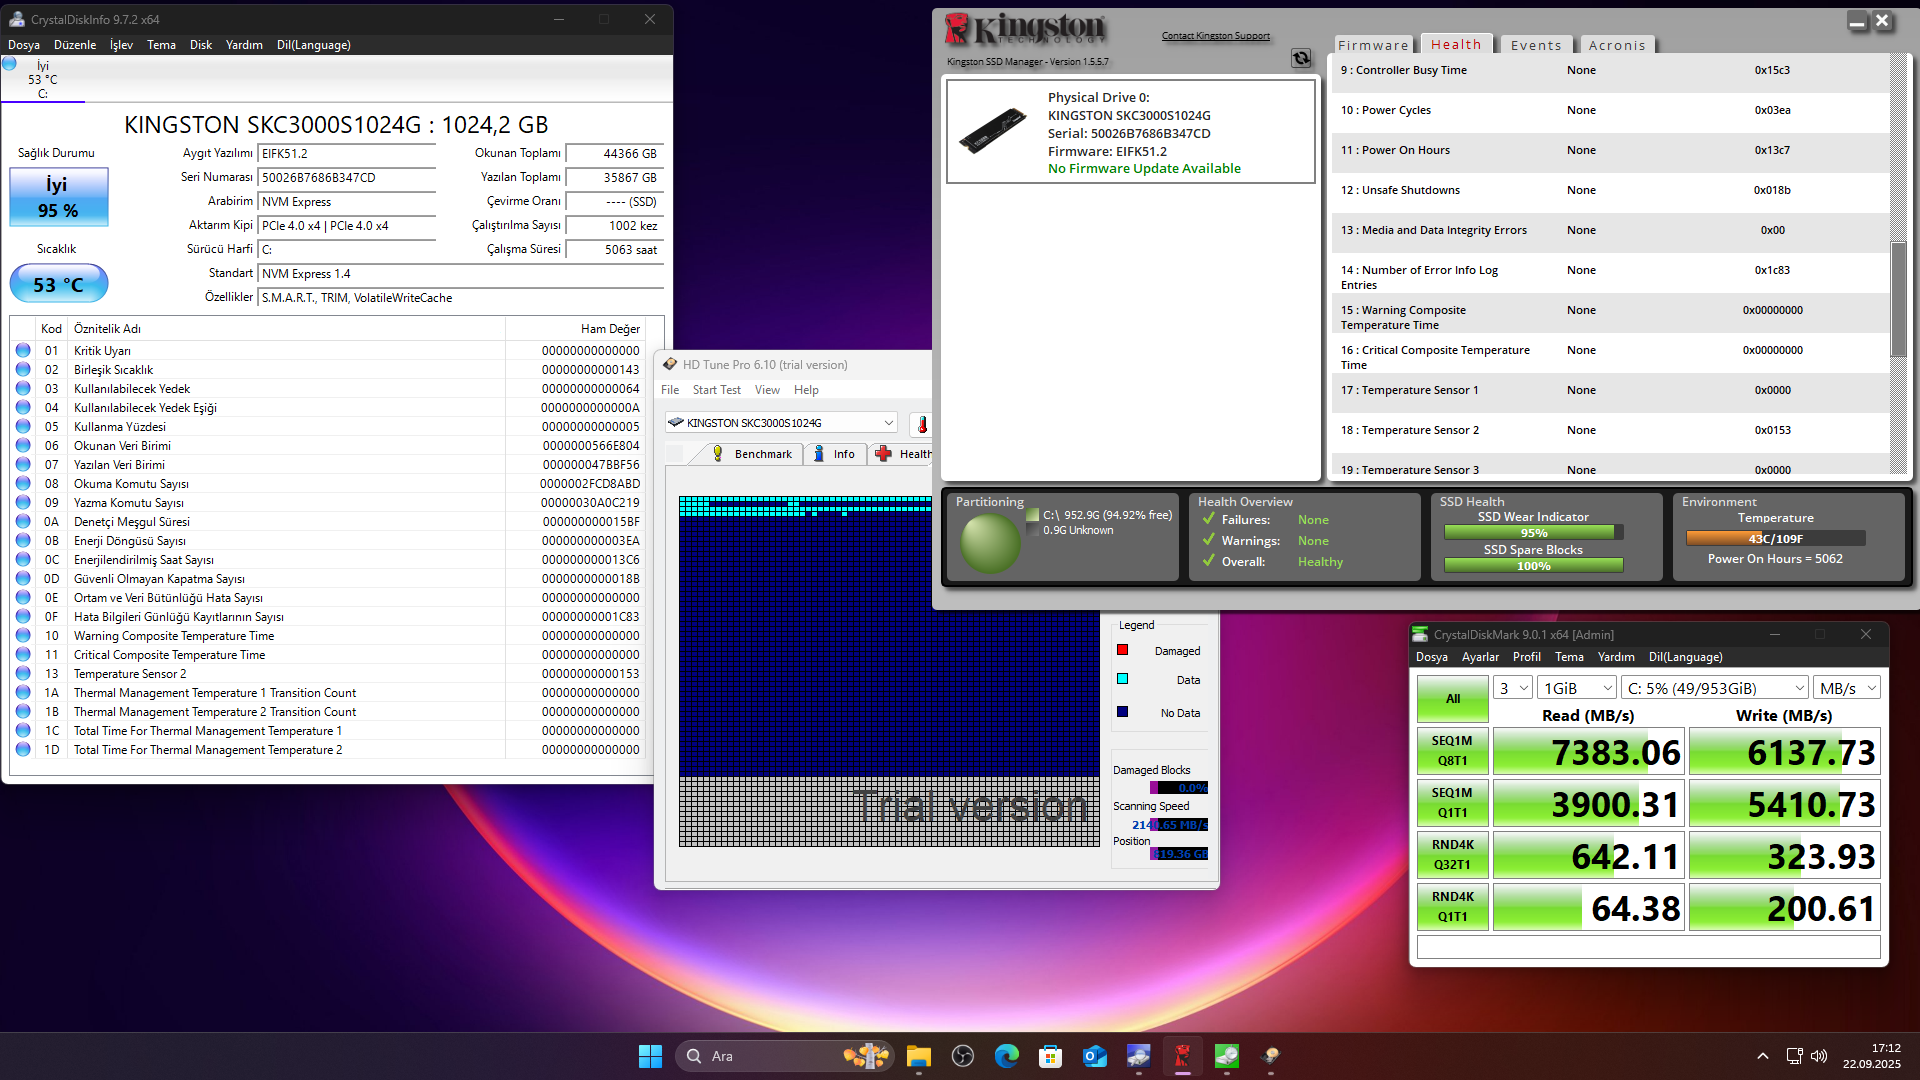Switch to CrystalDiskMark via its taskbar icon

point(1226,1056)
